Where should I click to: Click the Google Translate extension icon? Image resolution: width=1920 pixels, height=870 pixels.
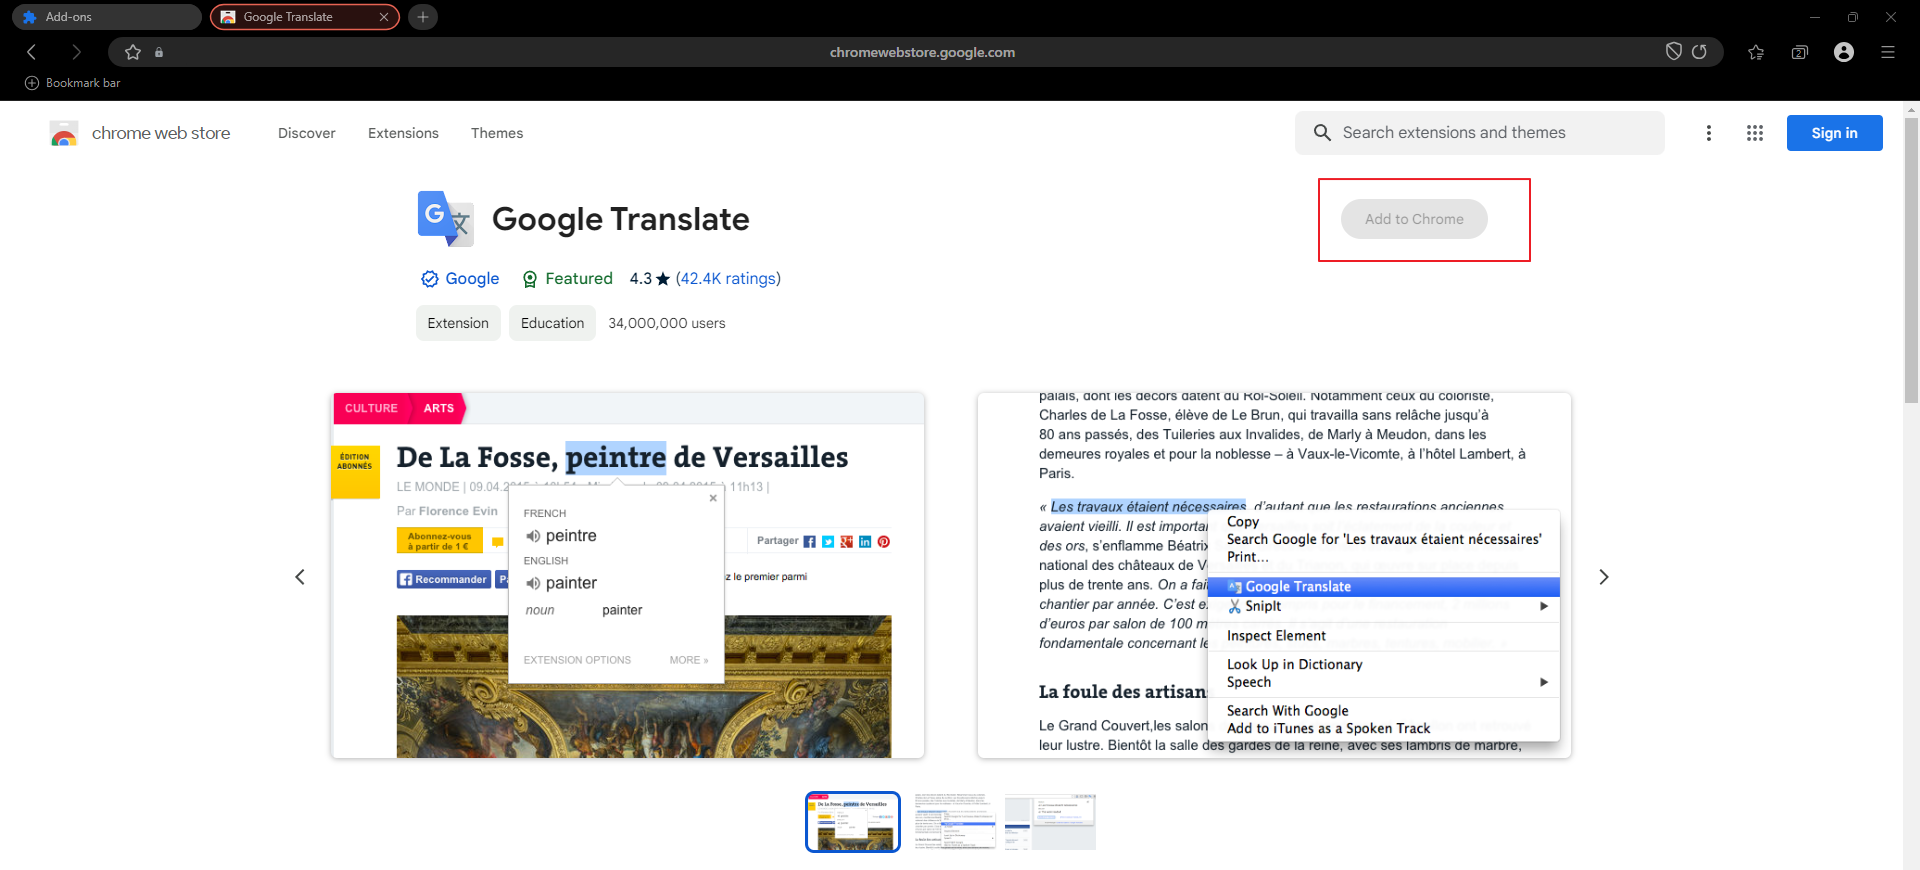click(445, 219)
